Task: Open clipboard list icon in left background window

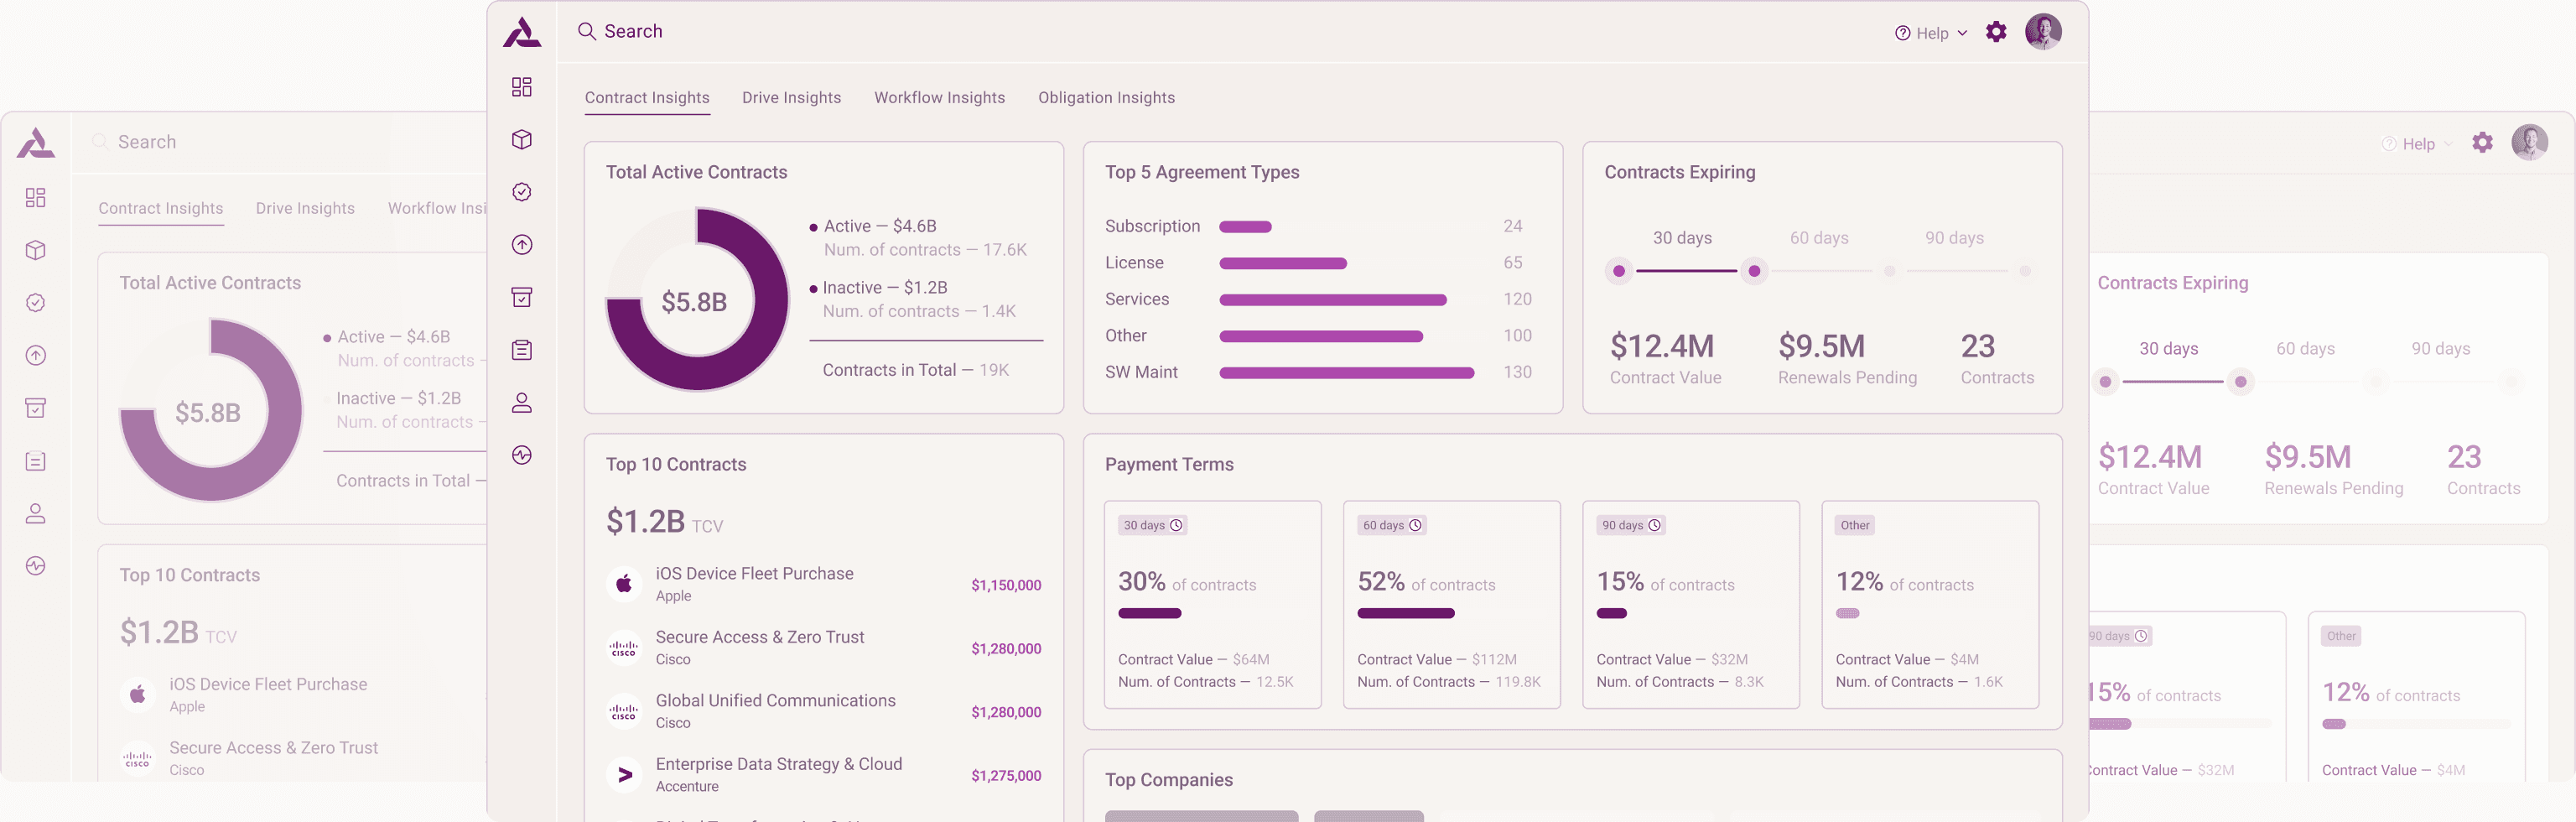Action: click(35, 461)
